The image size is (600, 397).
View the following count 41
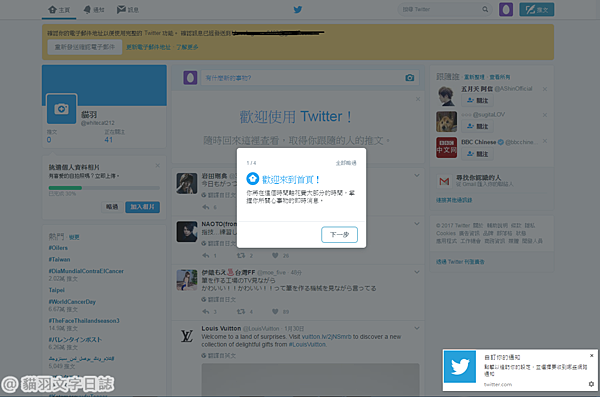109,140
